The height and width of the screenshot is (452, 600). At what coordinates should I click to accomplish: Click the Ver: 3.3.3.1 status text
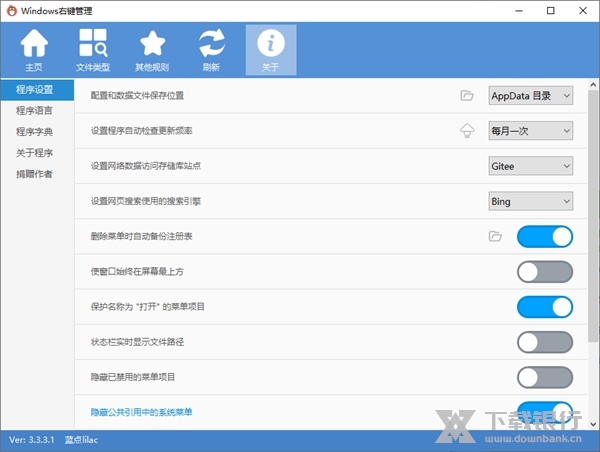point(32,440)
